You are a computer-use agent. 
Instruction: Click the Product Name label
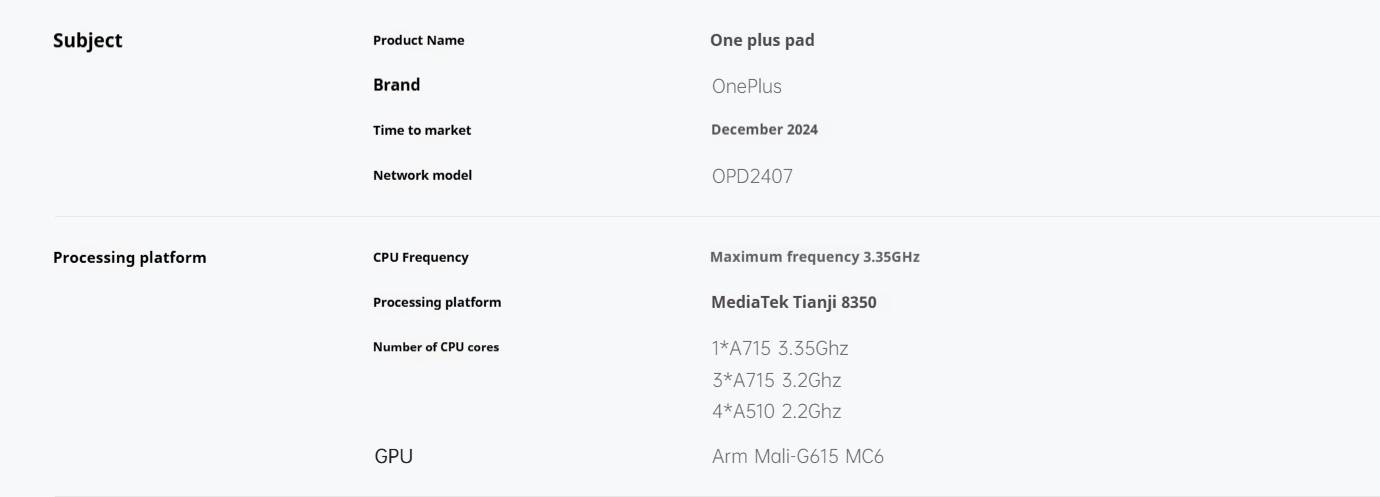pos(418,41)
